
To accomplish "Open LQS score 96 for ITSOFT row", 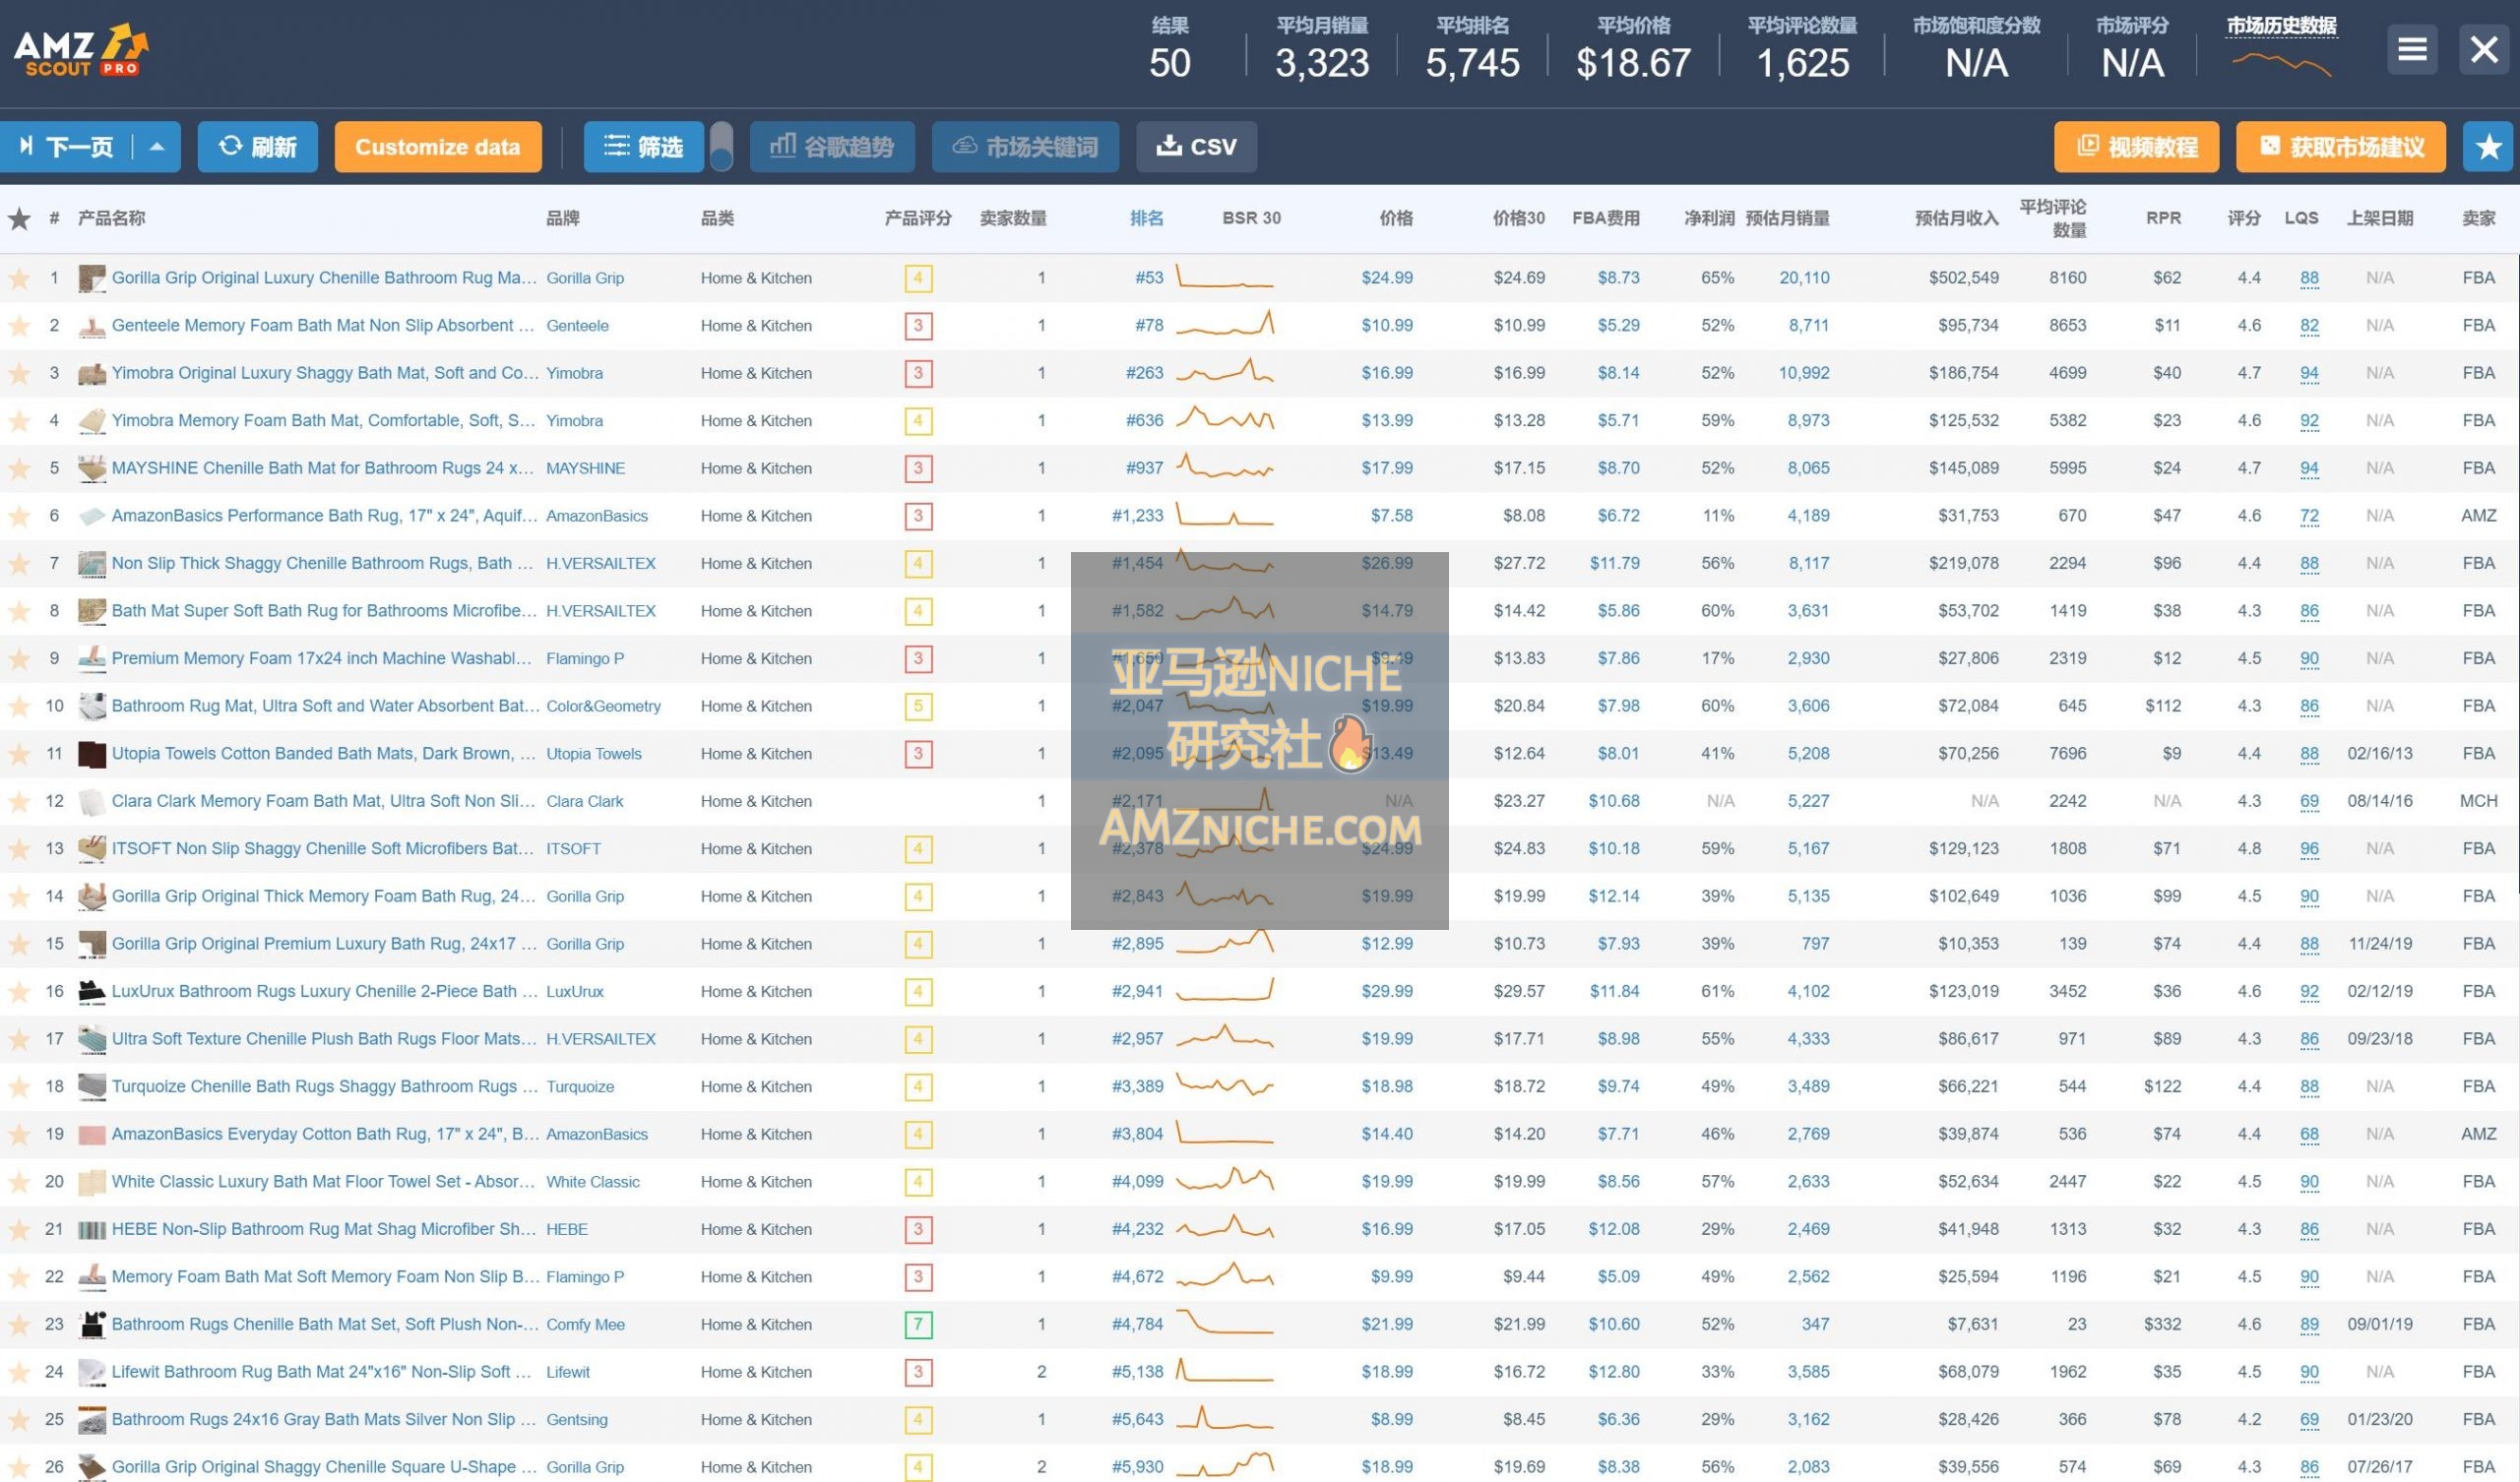I will (2309, 849).
